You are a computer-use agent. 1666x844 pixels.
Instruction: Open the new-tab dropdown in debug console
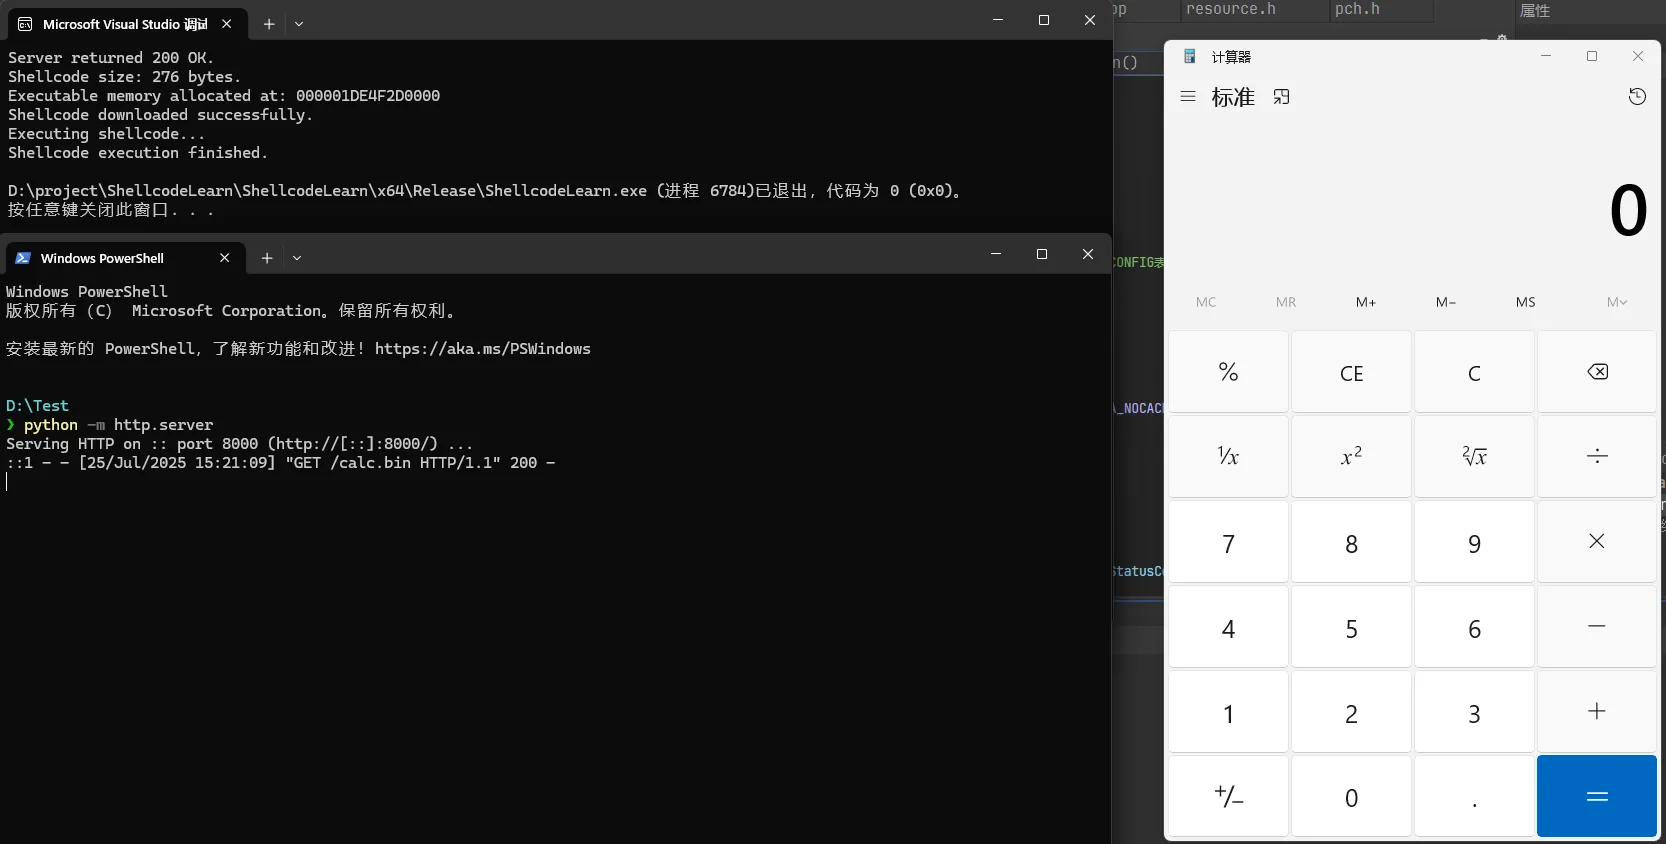299,24
